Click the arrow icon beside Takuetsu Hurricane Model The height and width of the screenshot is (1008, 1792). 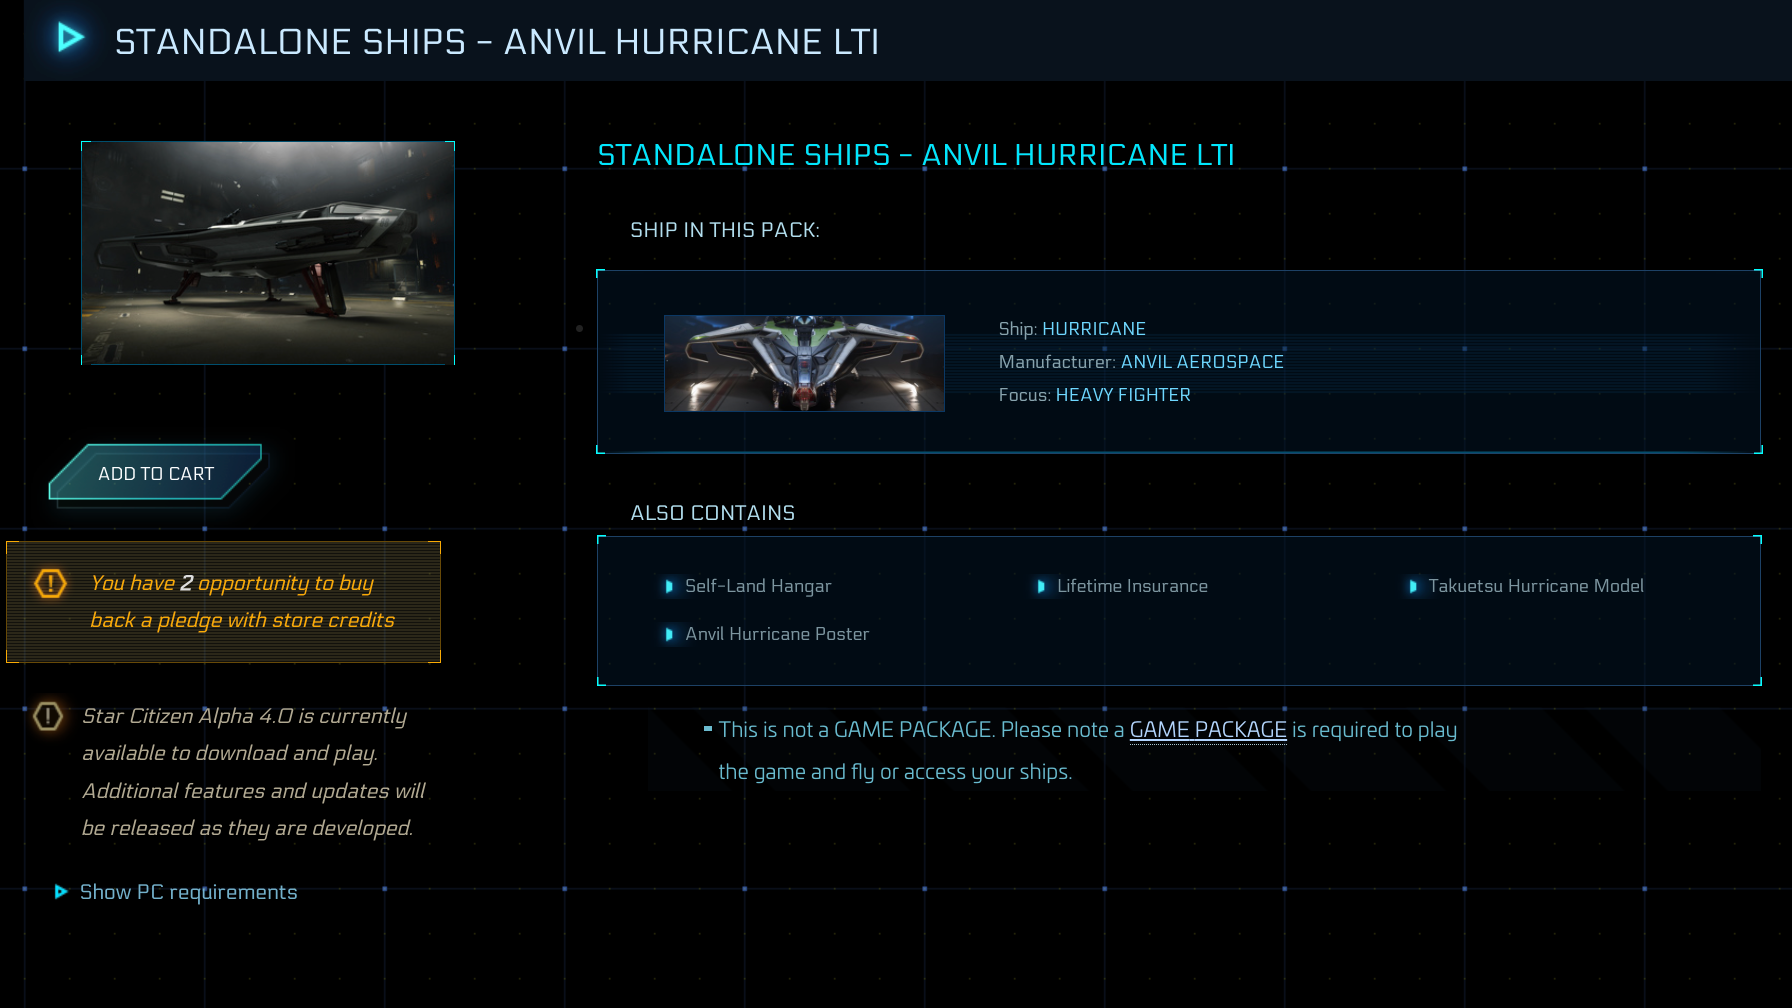[x=1413, y=587]
